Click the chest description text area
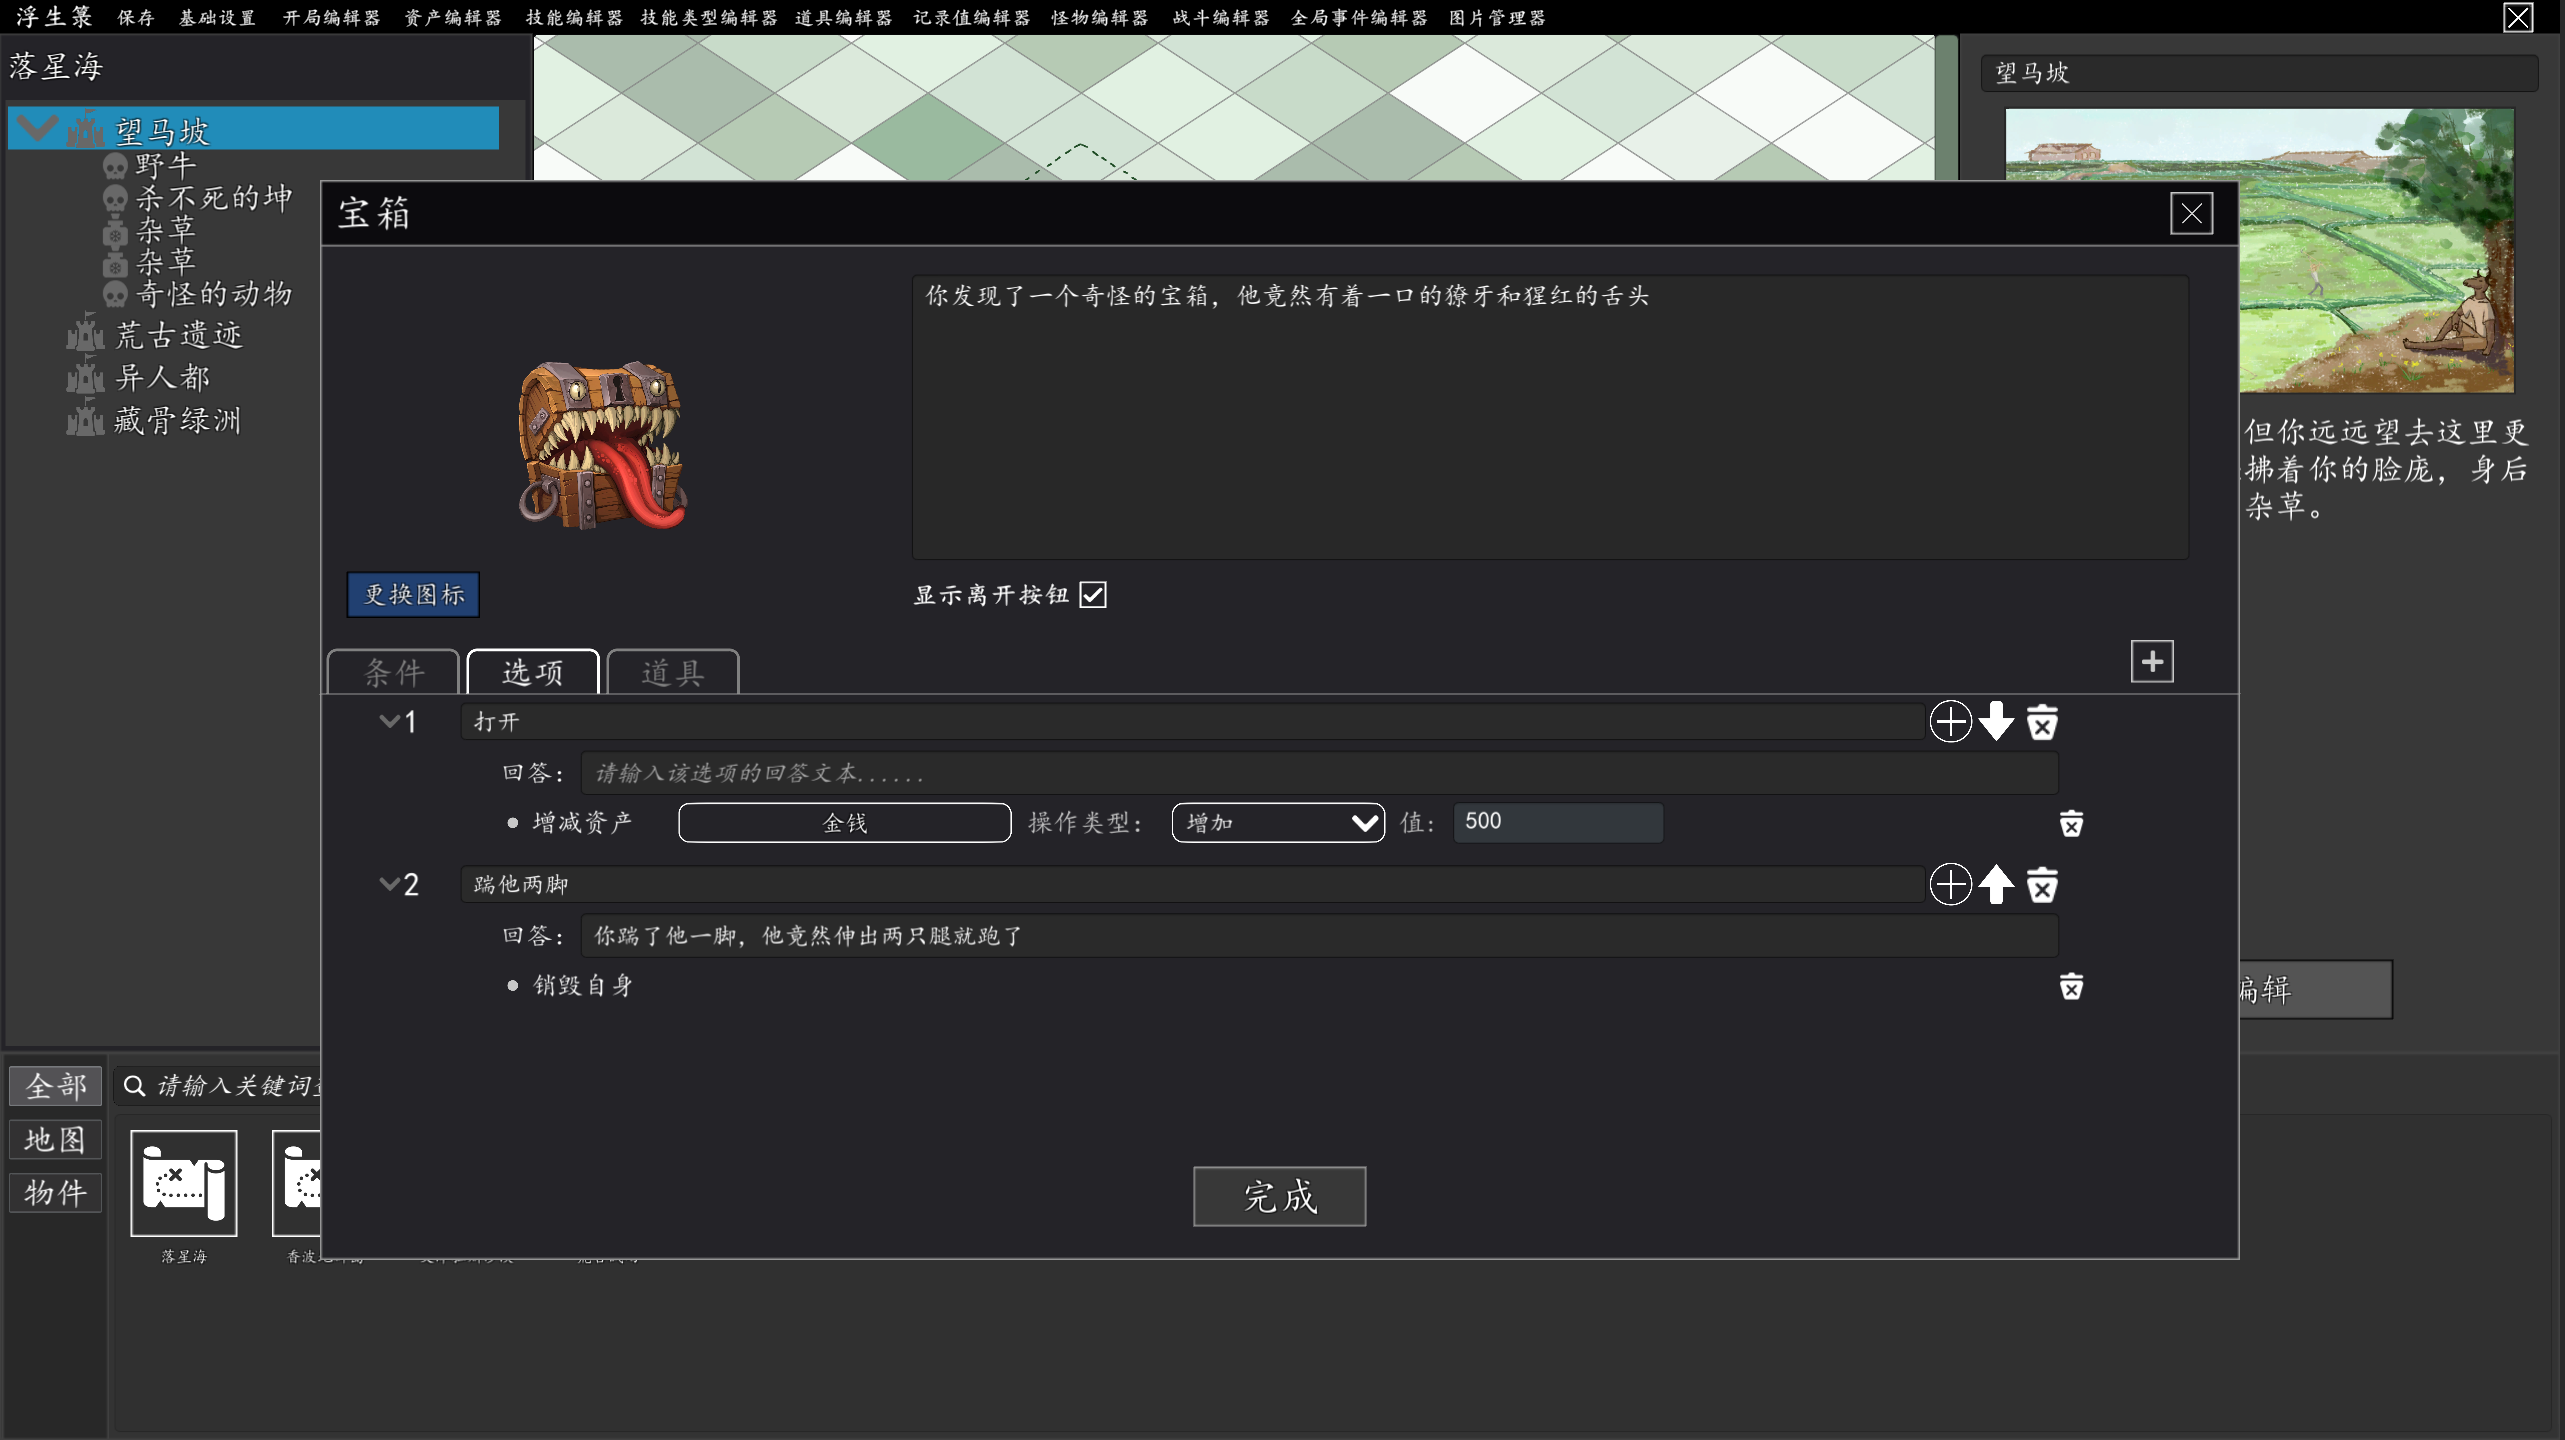The image size is (2565, 1440). pyautogui.click(x=1550, y=417)
